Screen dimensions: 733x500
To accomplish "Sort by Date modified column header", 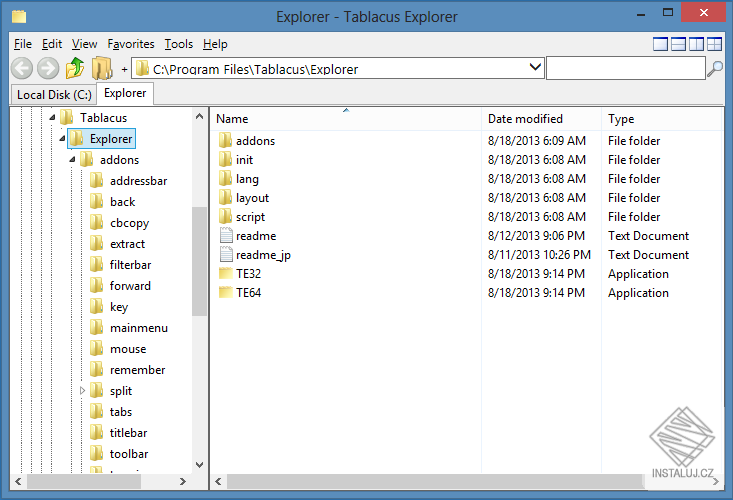I will pos(541,119).
